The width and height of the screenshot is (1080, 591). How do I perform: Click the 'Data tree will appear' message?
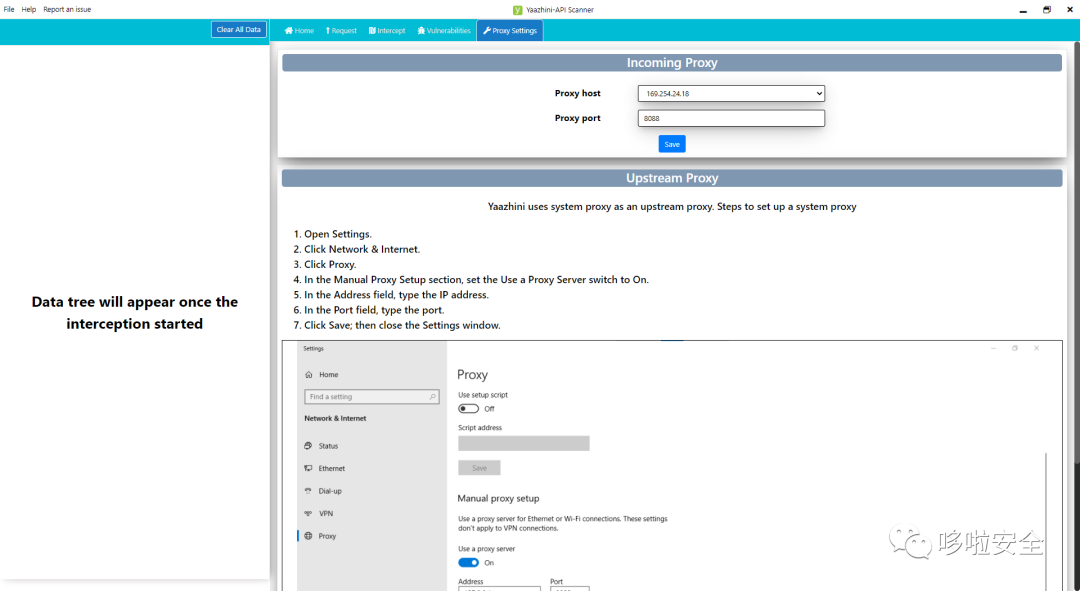click(134, 313)
